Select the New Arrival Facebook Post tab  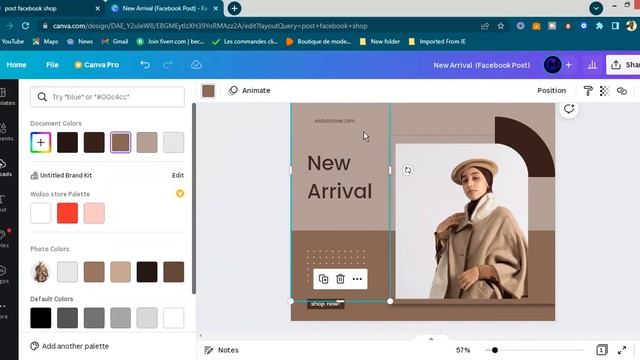click(x=163, y=8)
